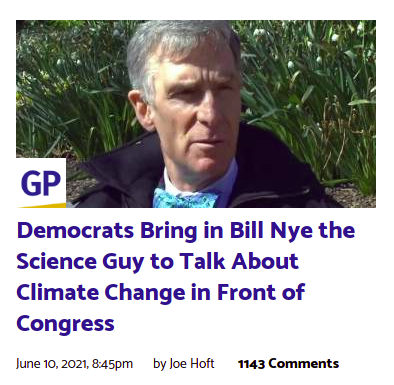Open the headline starting with 'Democrats Bring in'
Viewport: 394px width, 385px height.
pos(186,277)
